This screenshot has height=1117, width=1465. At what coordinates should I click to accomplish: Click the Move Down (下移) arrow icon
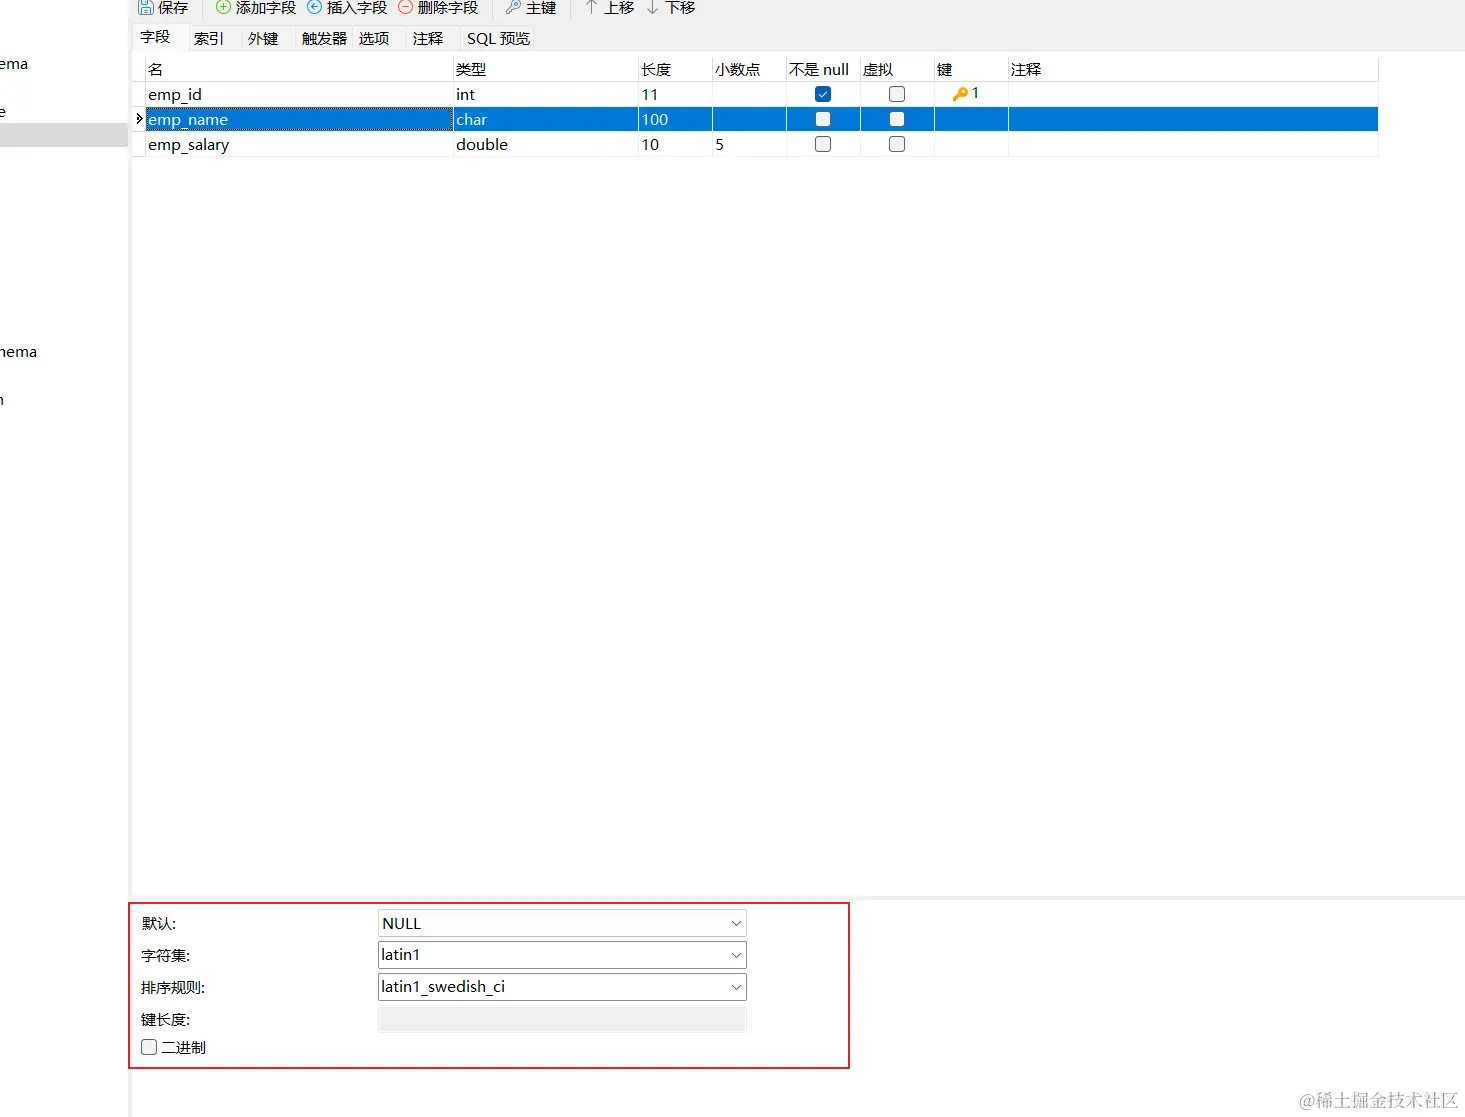click(653, 7)
